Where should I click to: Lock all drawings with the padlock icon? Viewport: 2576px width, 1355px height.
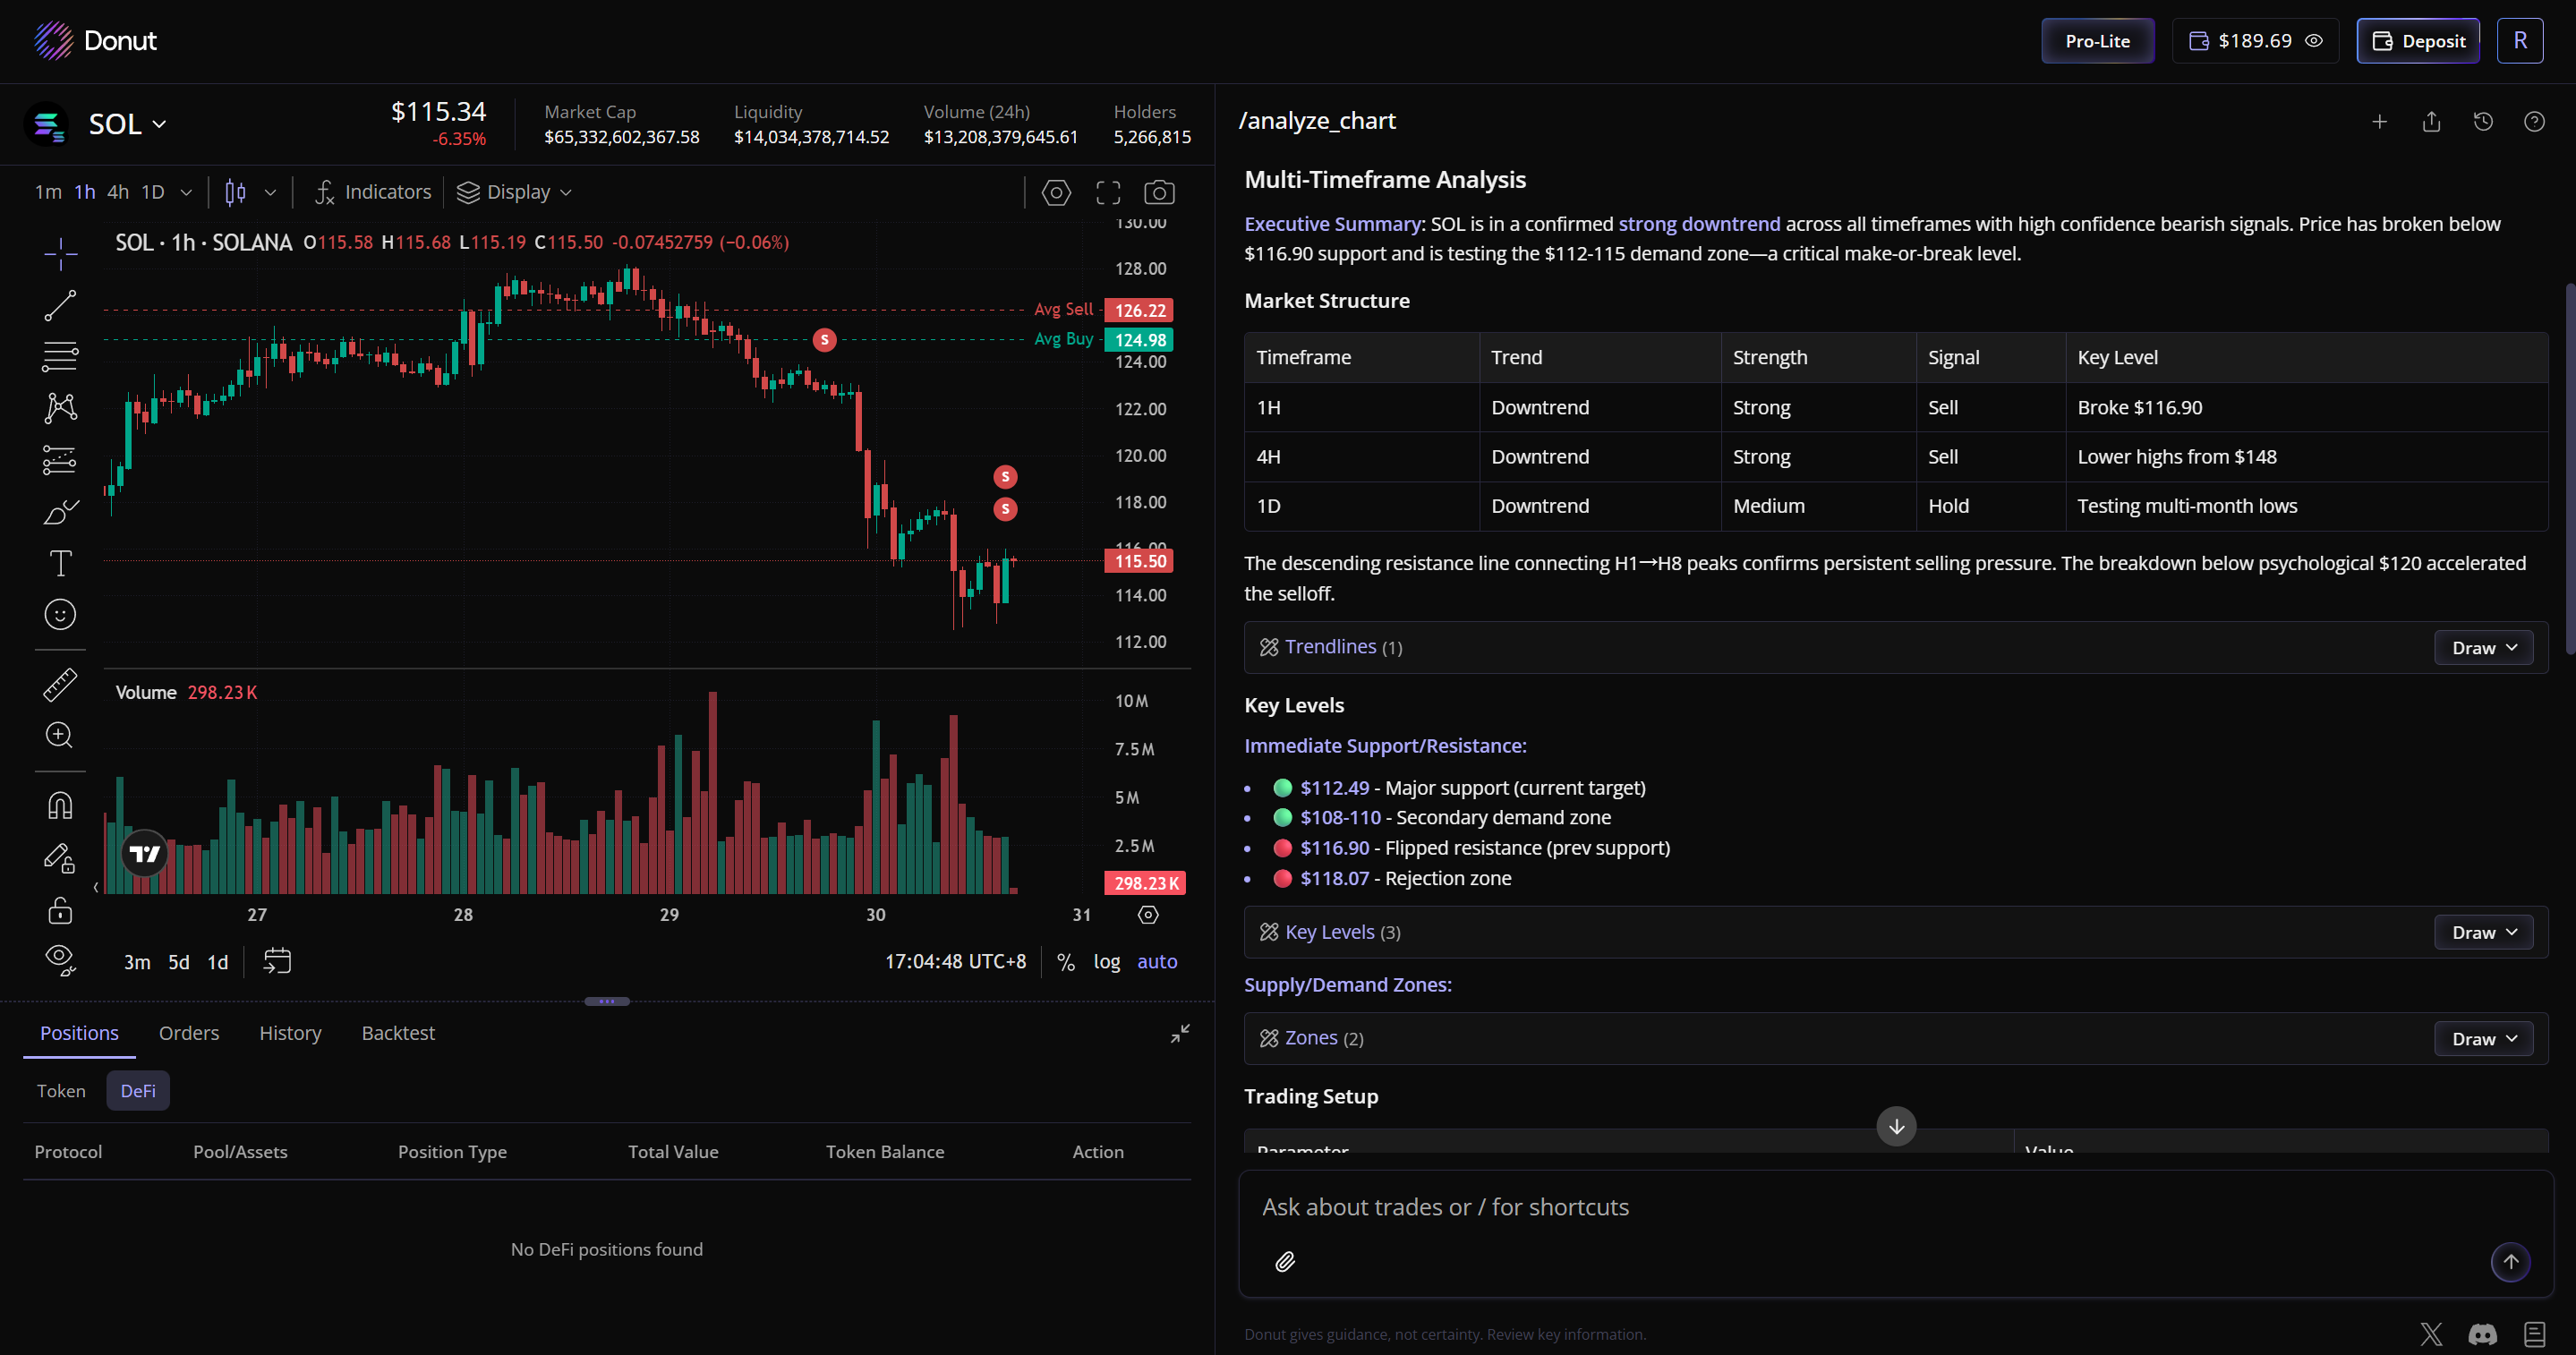click(x=60, y=911)
